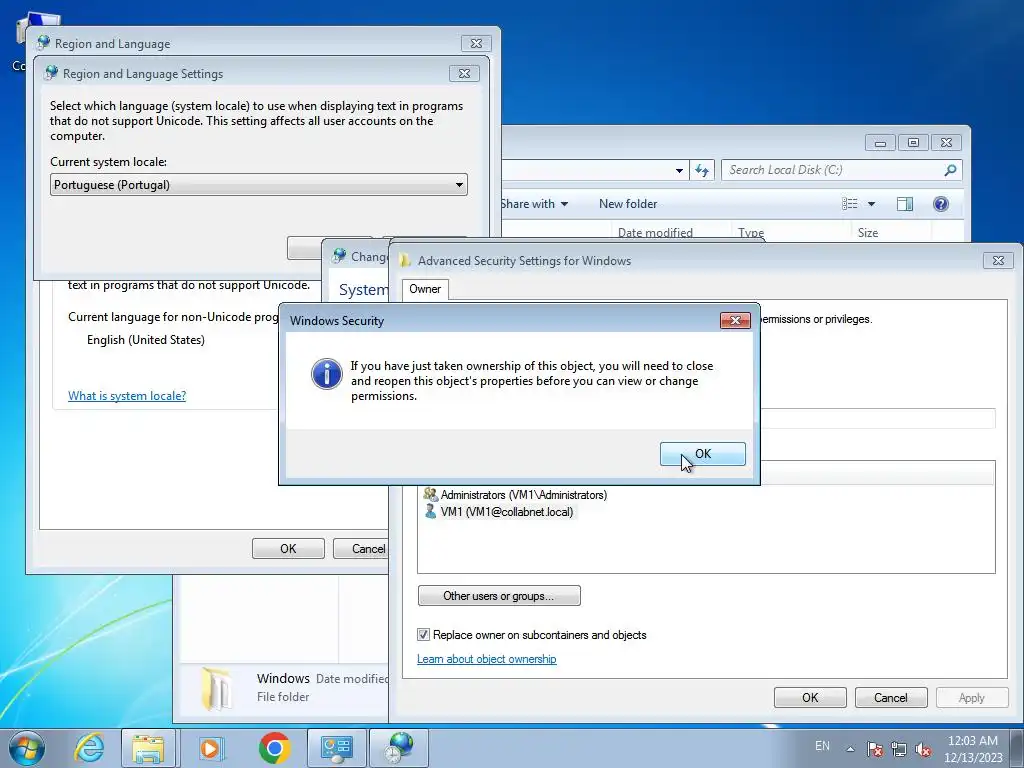This screenshot has height=768, width=1024.
Task: Launch Google Chrome from the taskbar
Action: pyautogui.click(x=274, y=748)
